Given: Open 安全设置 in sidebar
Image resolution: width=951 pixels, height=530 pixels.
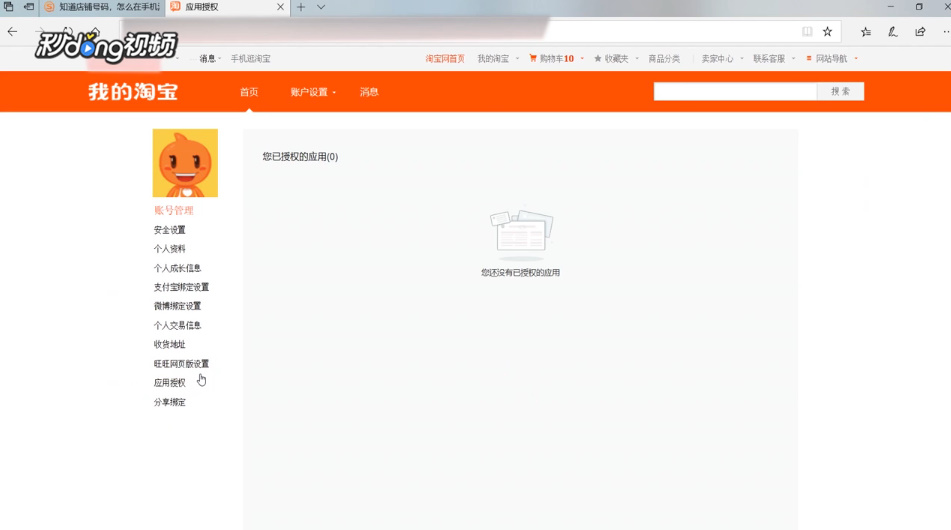Looking at the screenshot, I should [x=169, y=230].
